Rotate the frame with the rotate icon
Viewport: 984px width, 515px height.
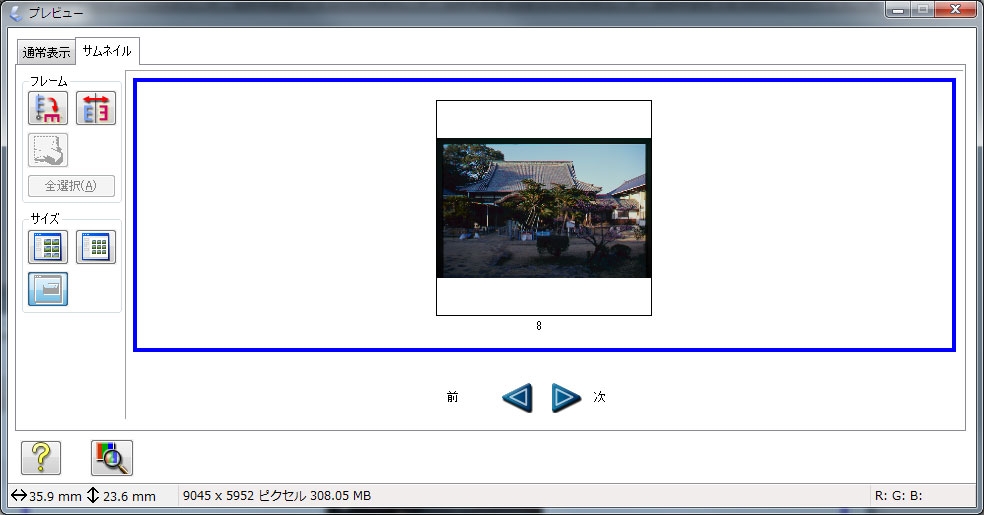point(48,108)
